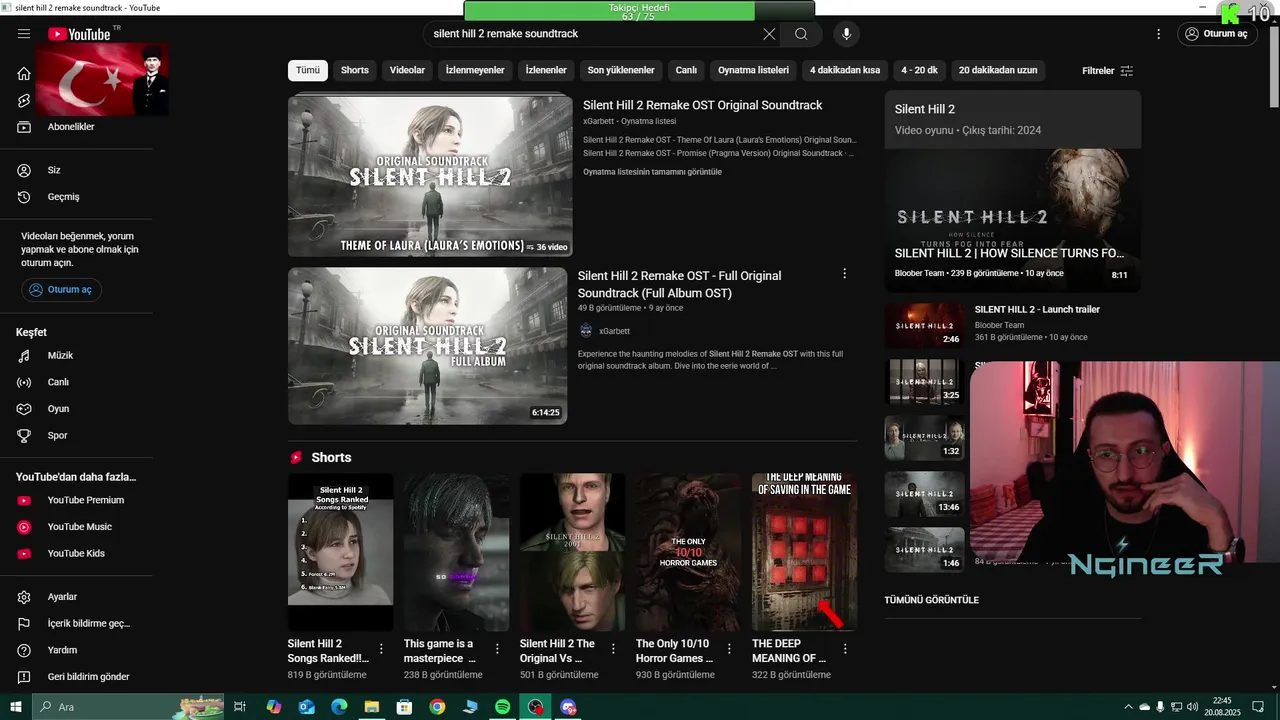Open options for THE DEEP MEANING OF short

[845, 649]
